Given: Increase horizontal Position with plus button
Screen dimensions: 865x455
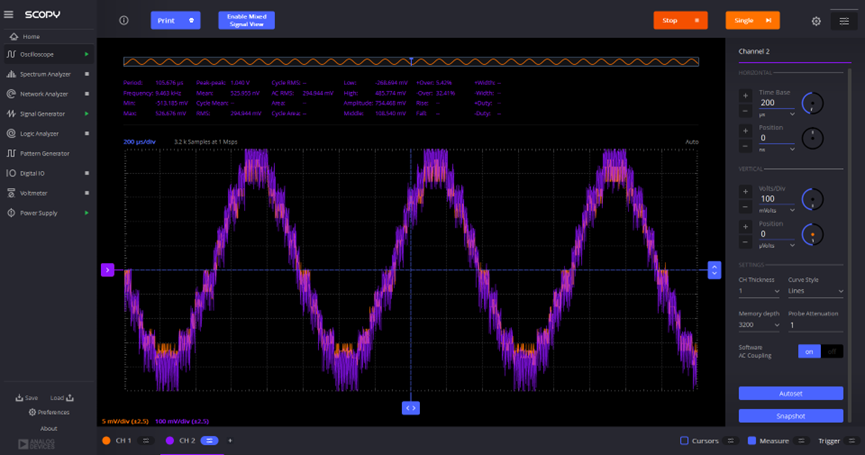Looking at the screenshot, I should (745, 131).
